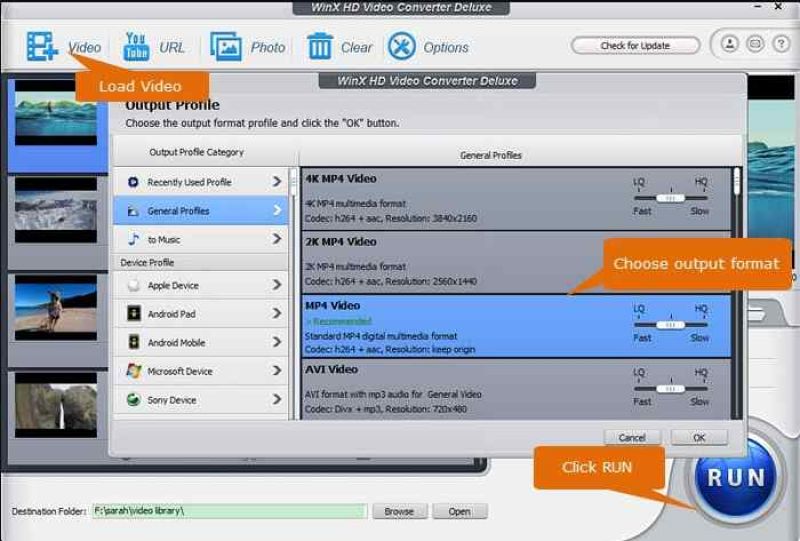The height and width of the screenshot is (541, 800).
Task: Open the YouTube URL downloader icon
Action: 136,47
